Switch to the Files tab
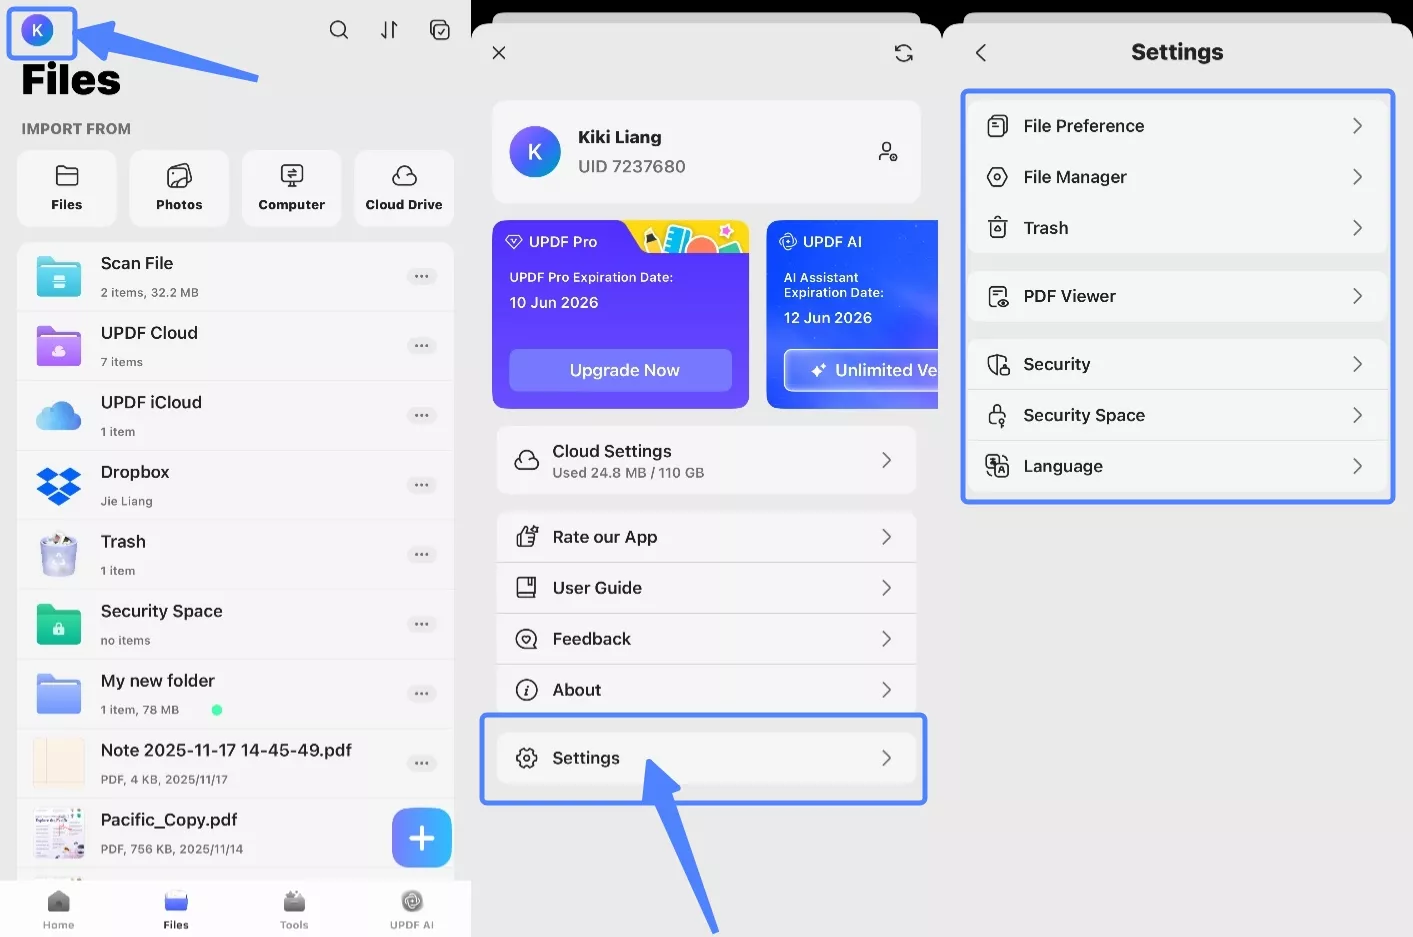Screen dimensions: 1413x937 point(176,910)
